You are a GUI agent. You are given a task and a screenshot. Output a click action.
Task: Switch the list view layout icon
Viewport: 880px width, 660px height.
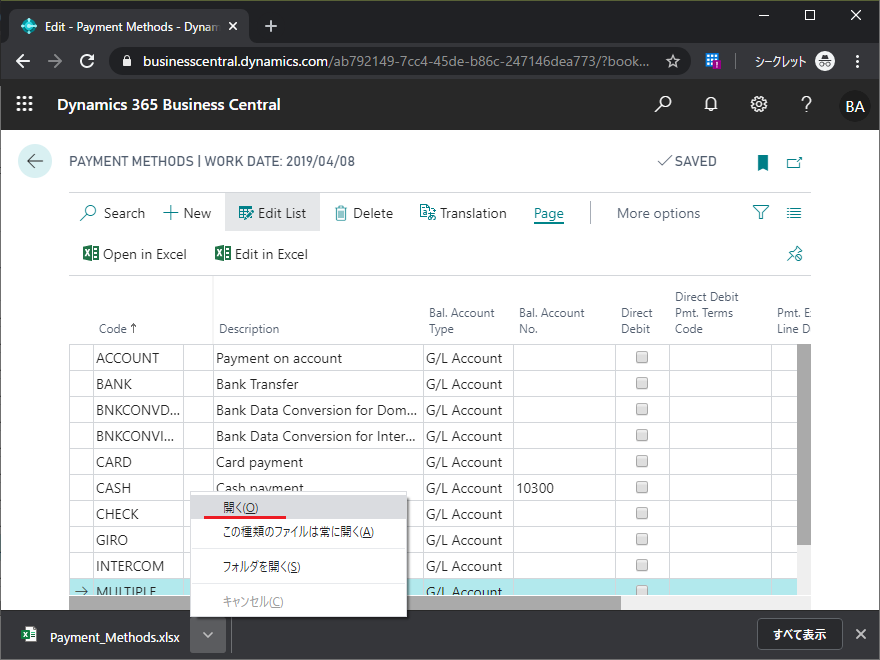(x=794, y=213)
